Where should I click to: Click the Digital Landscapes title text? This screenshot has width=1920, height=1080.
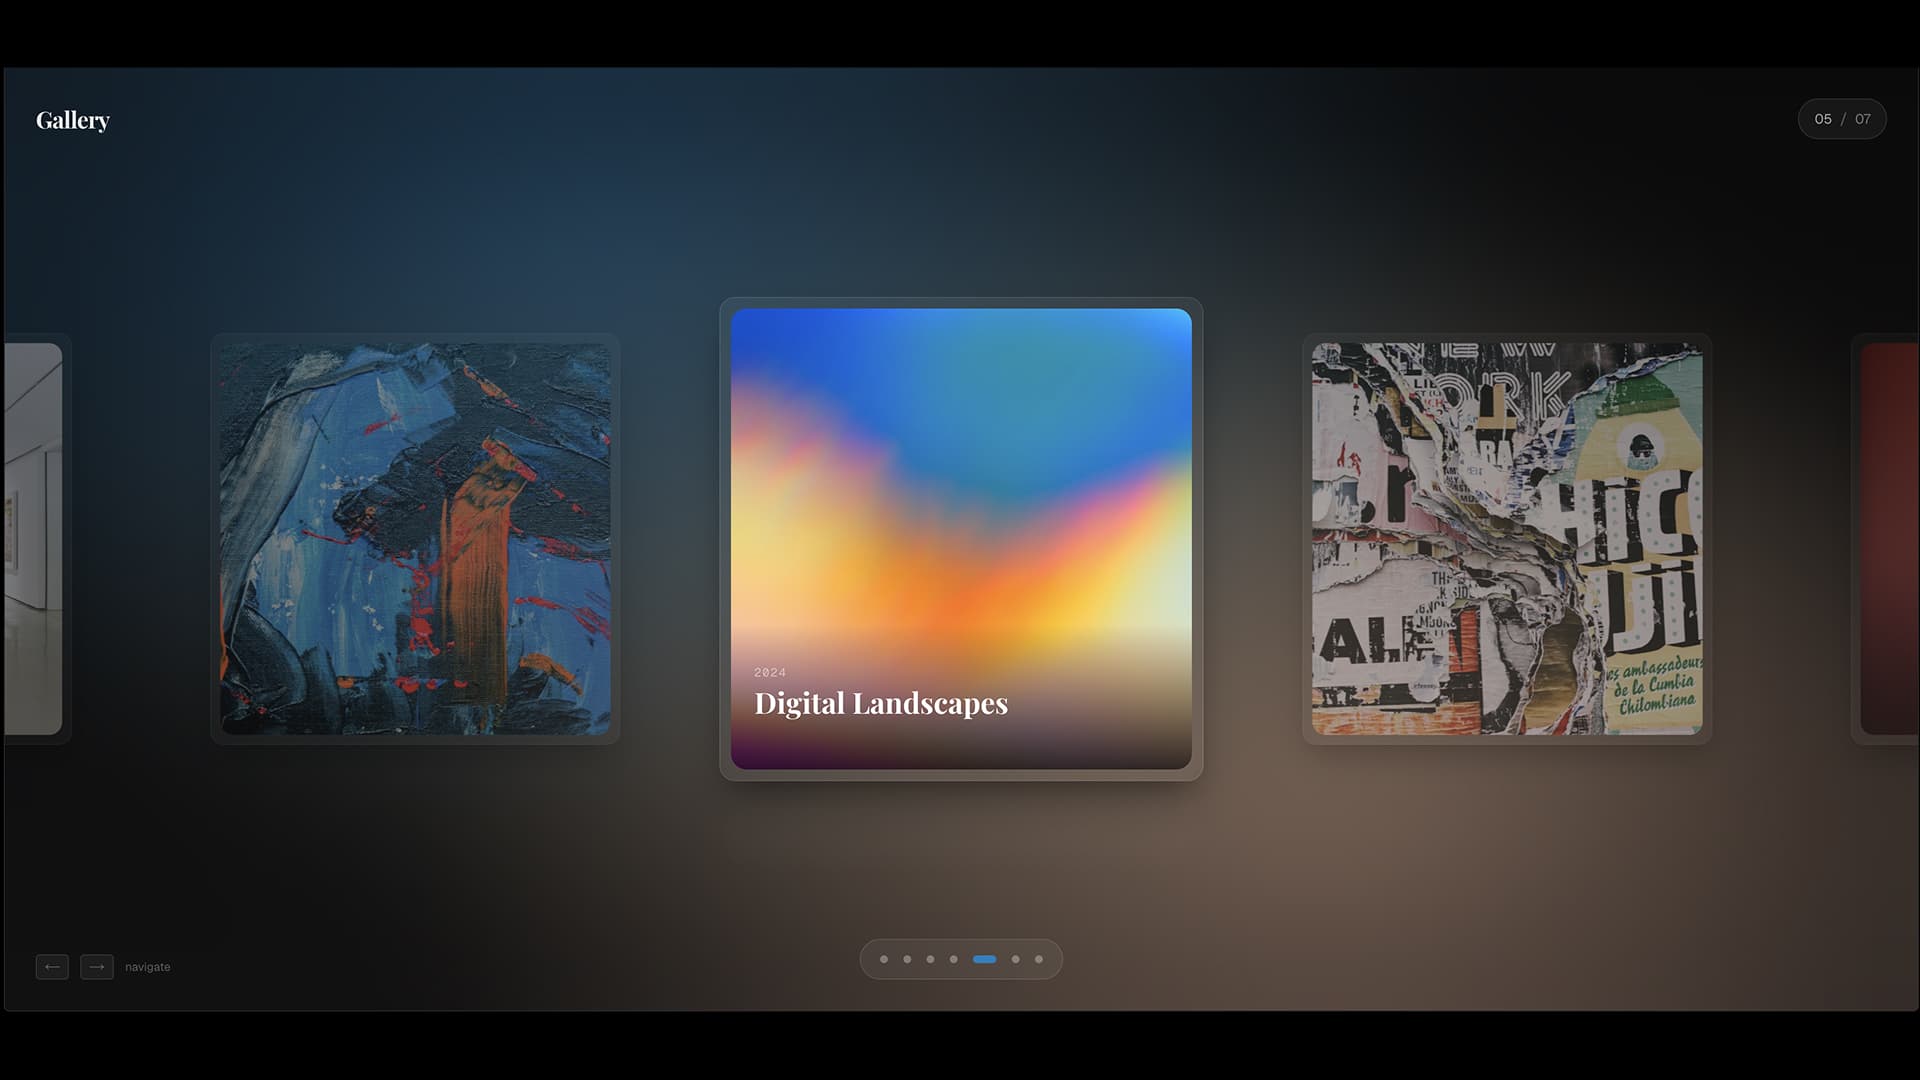[881, 703]
